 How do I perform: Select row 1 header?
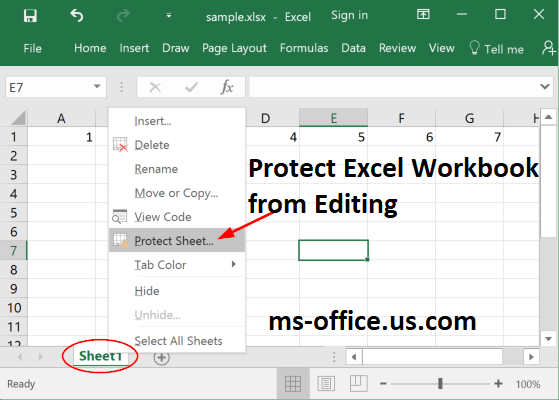[x=14, y=137]
